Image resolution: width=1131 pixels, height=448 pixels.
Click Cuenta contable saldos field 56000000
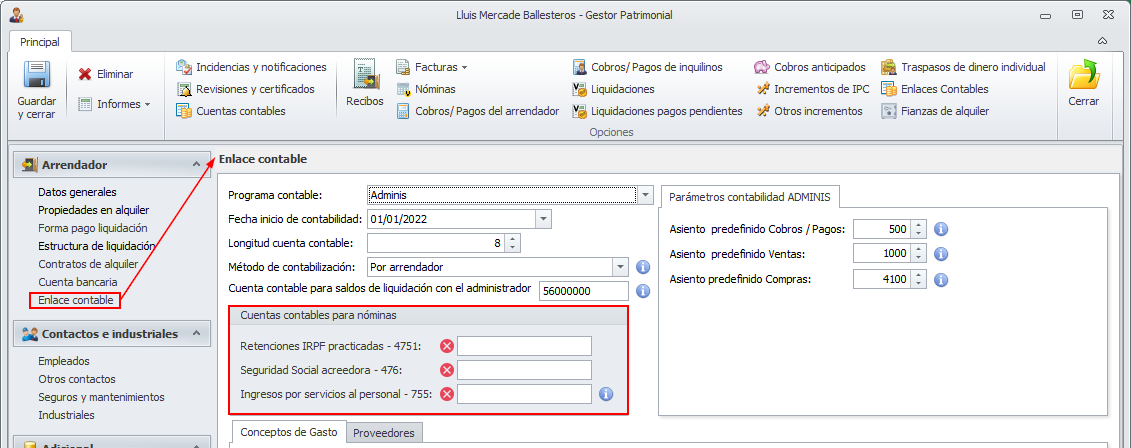pyautogui.click(x=584, y=291)
